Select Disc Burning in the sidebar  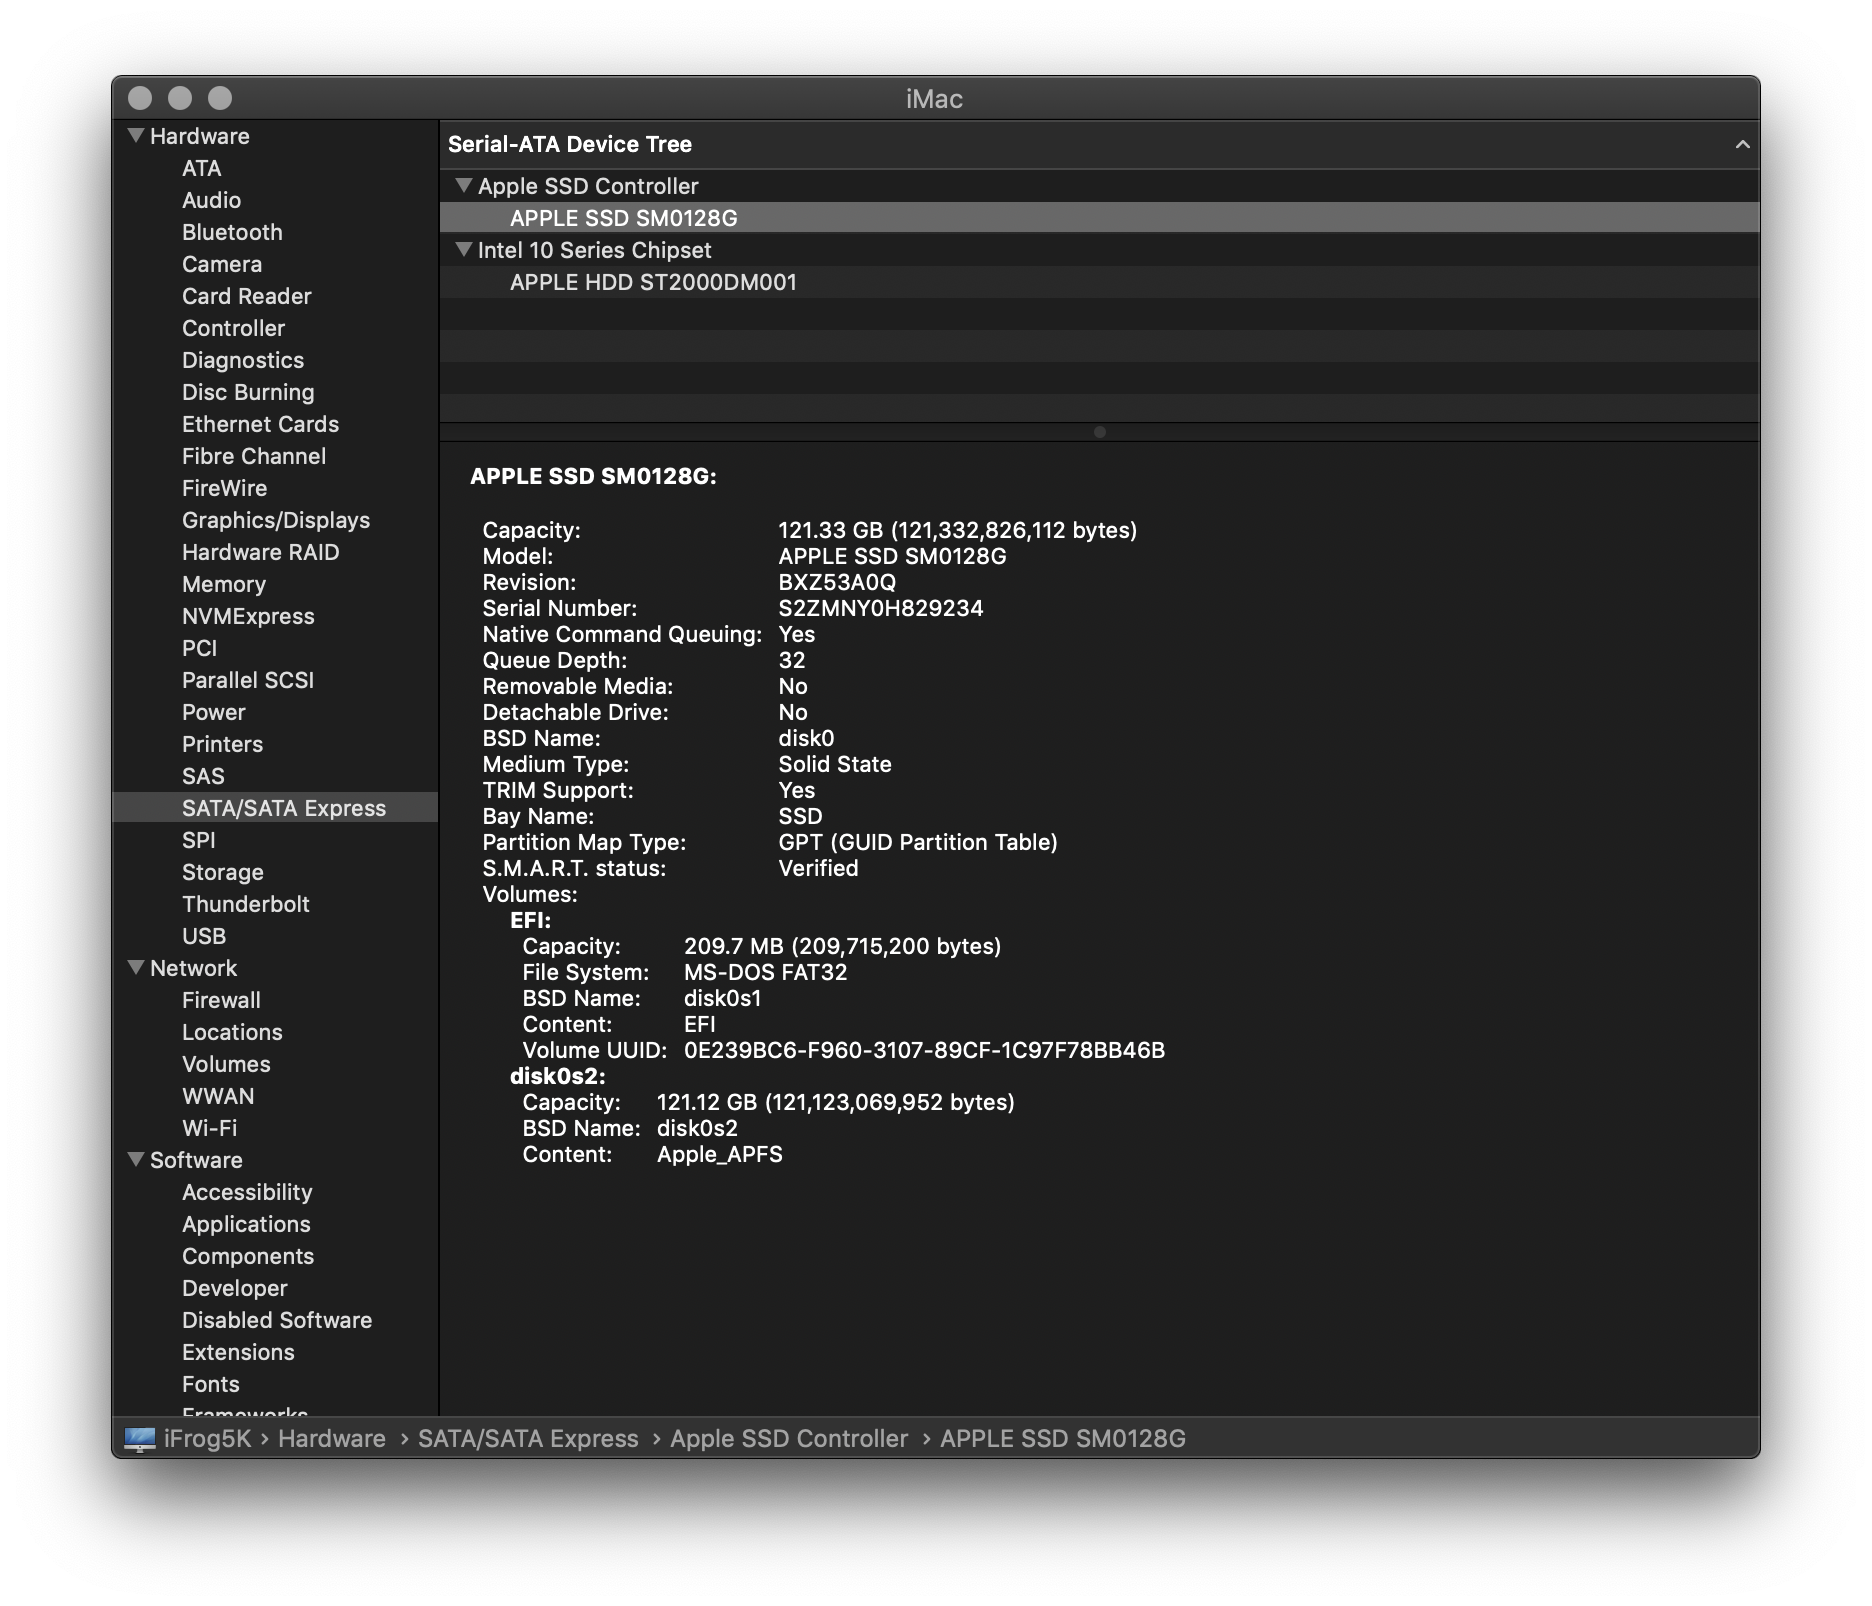(x=248, y=392)
